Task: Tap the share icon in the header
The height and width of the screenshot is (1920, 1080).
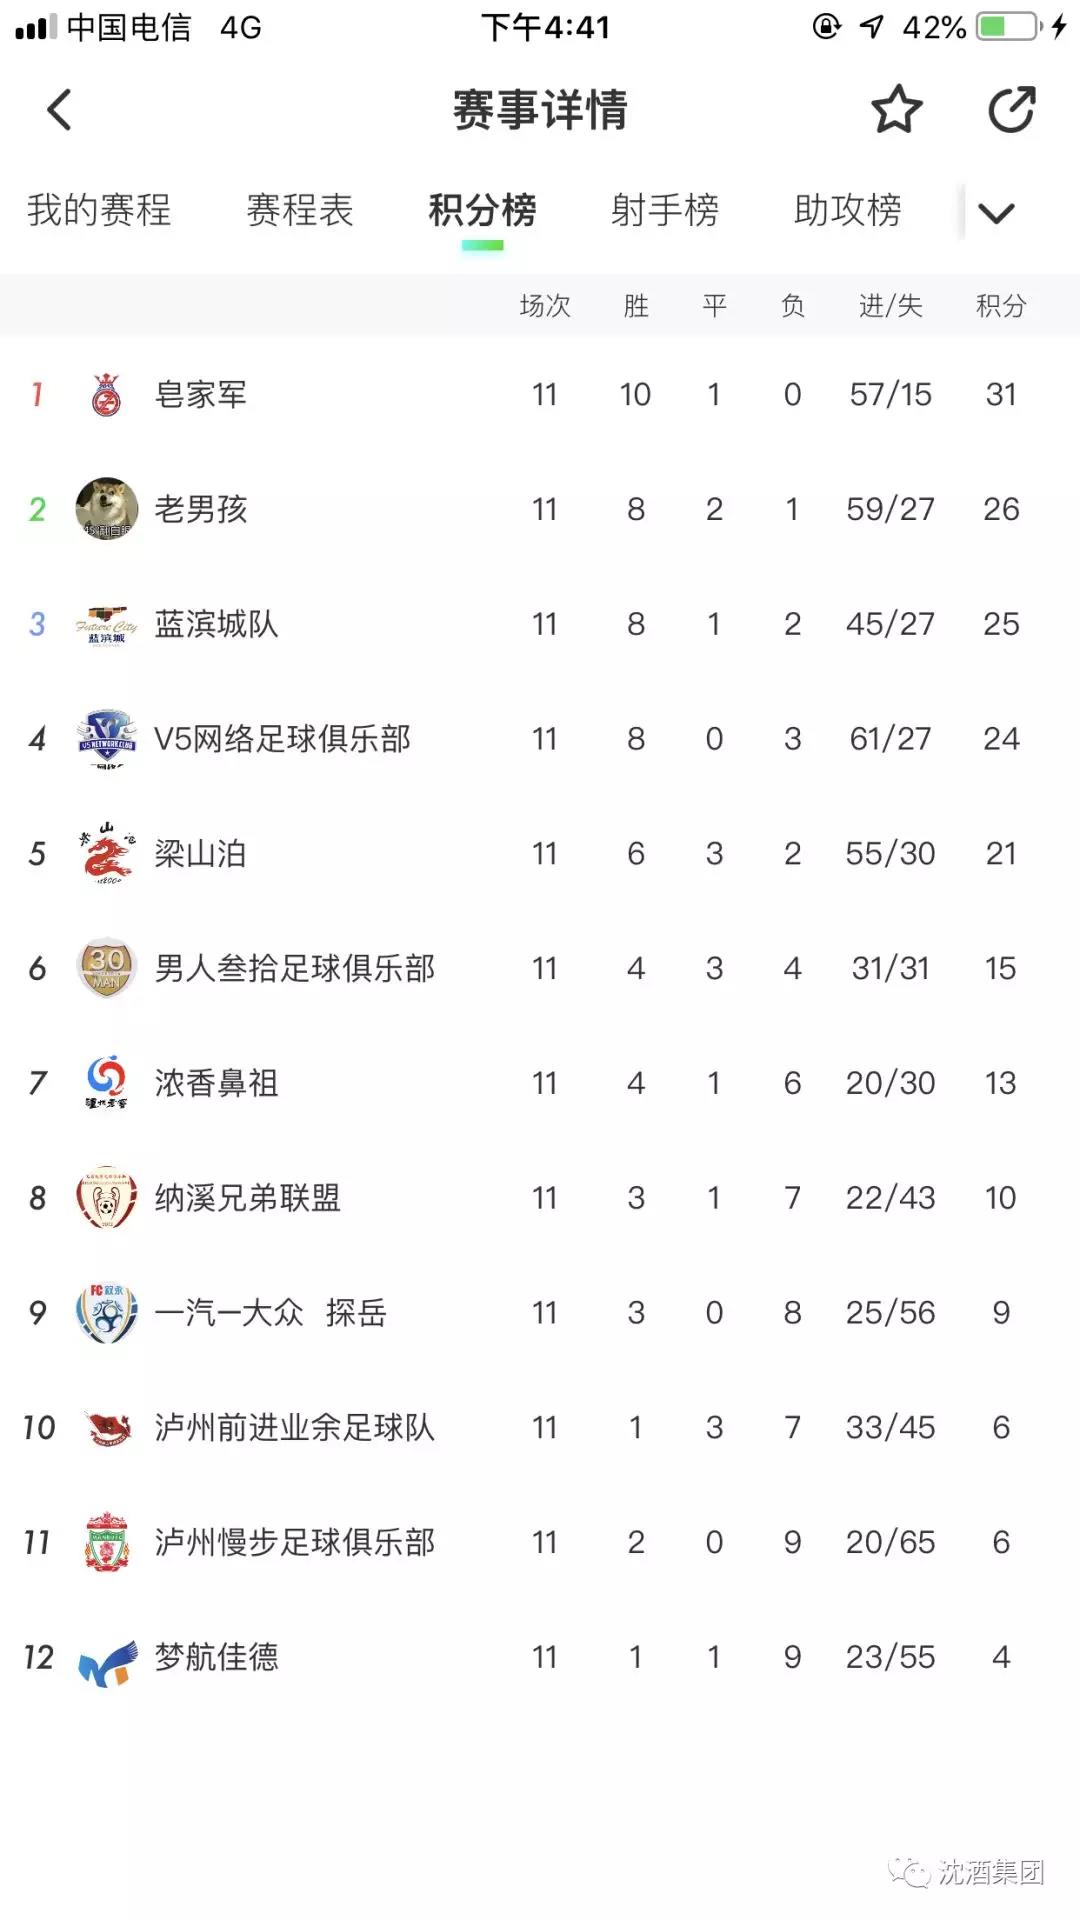Action: pyautogui.click(x=1011, y=109)
